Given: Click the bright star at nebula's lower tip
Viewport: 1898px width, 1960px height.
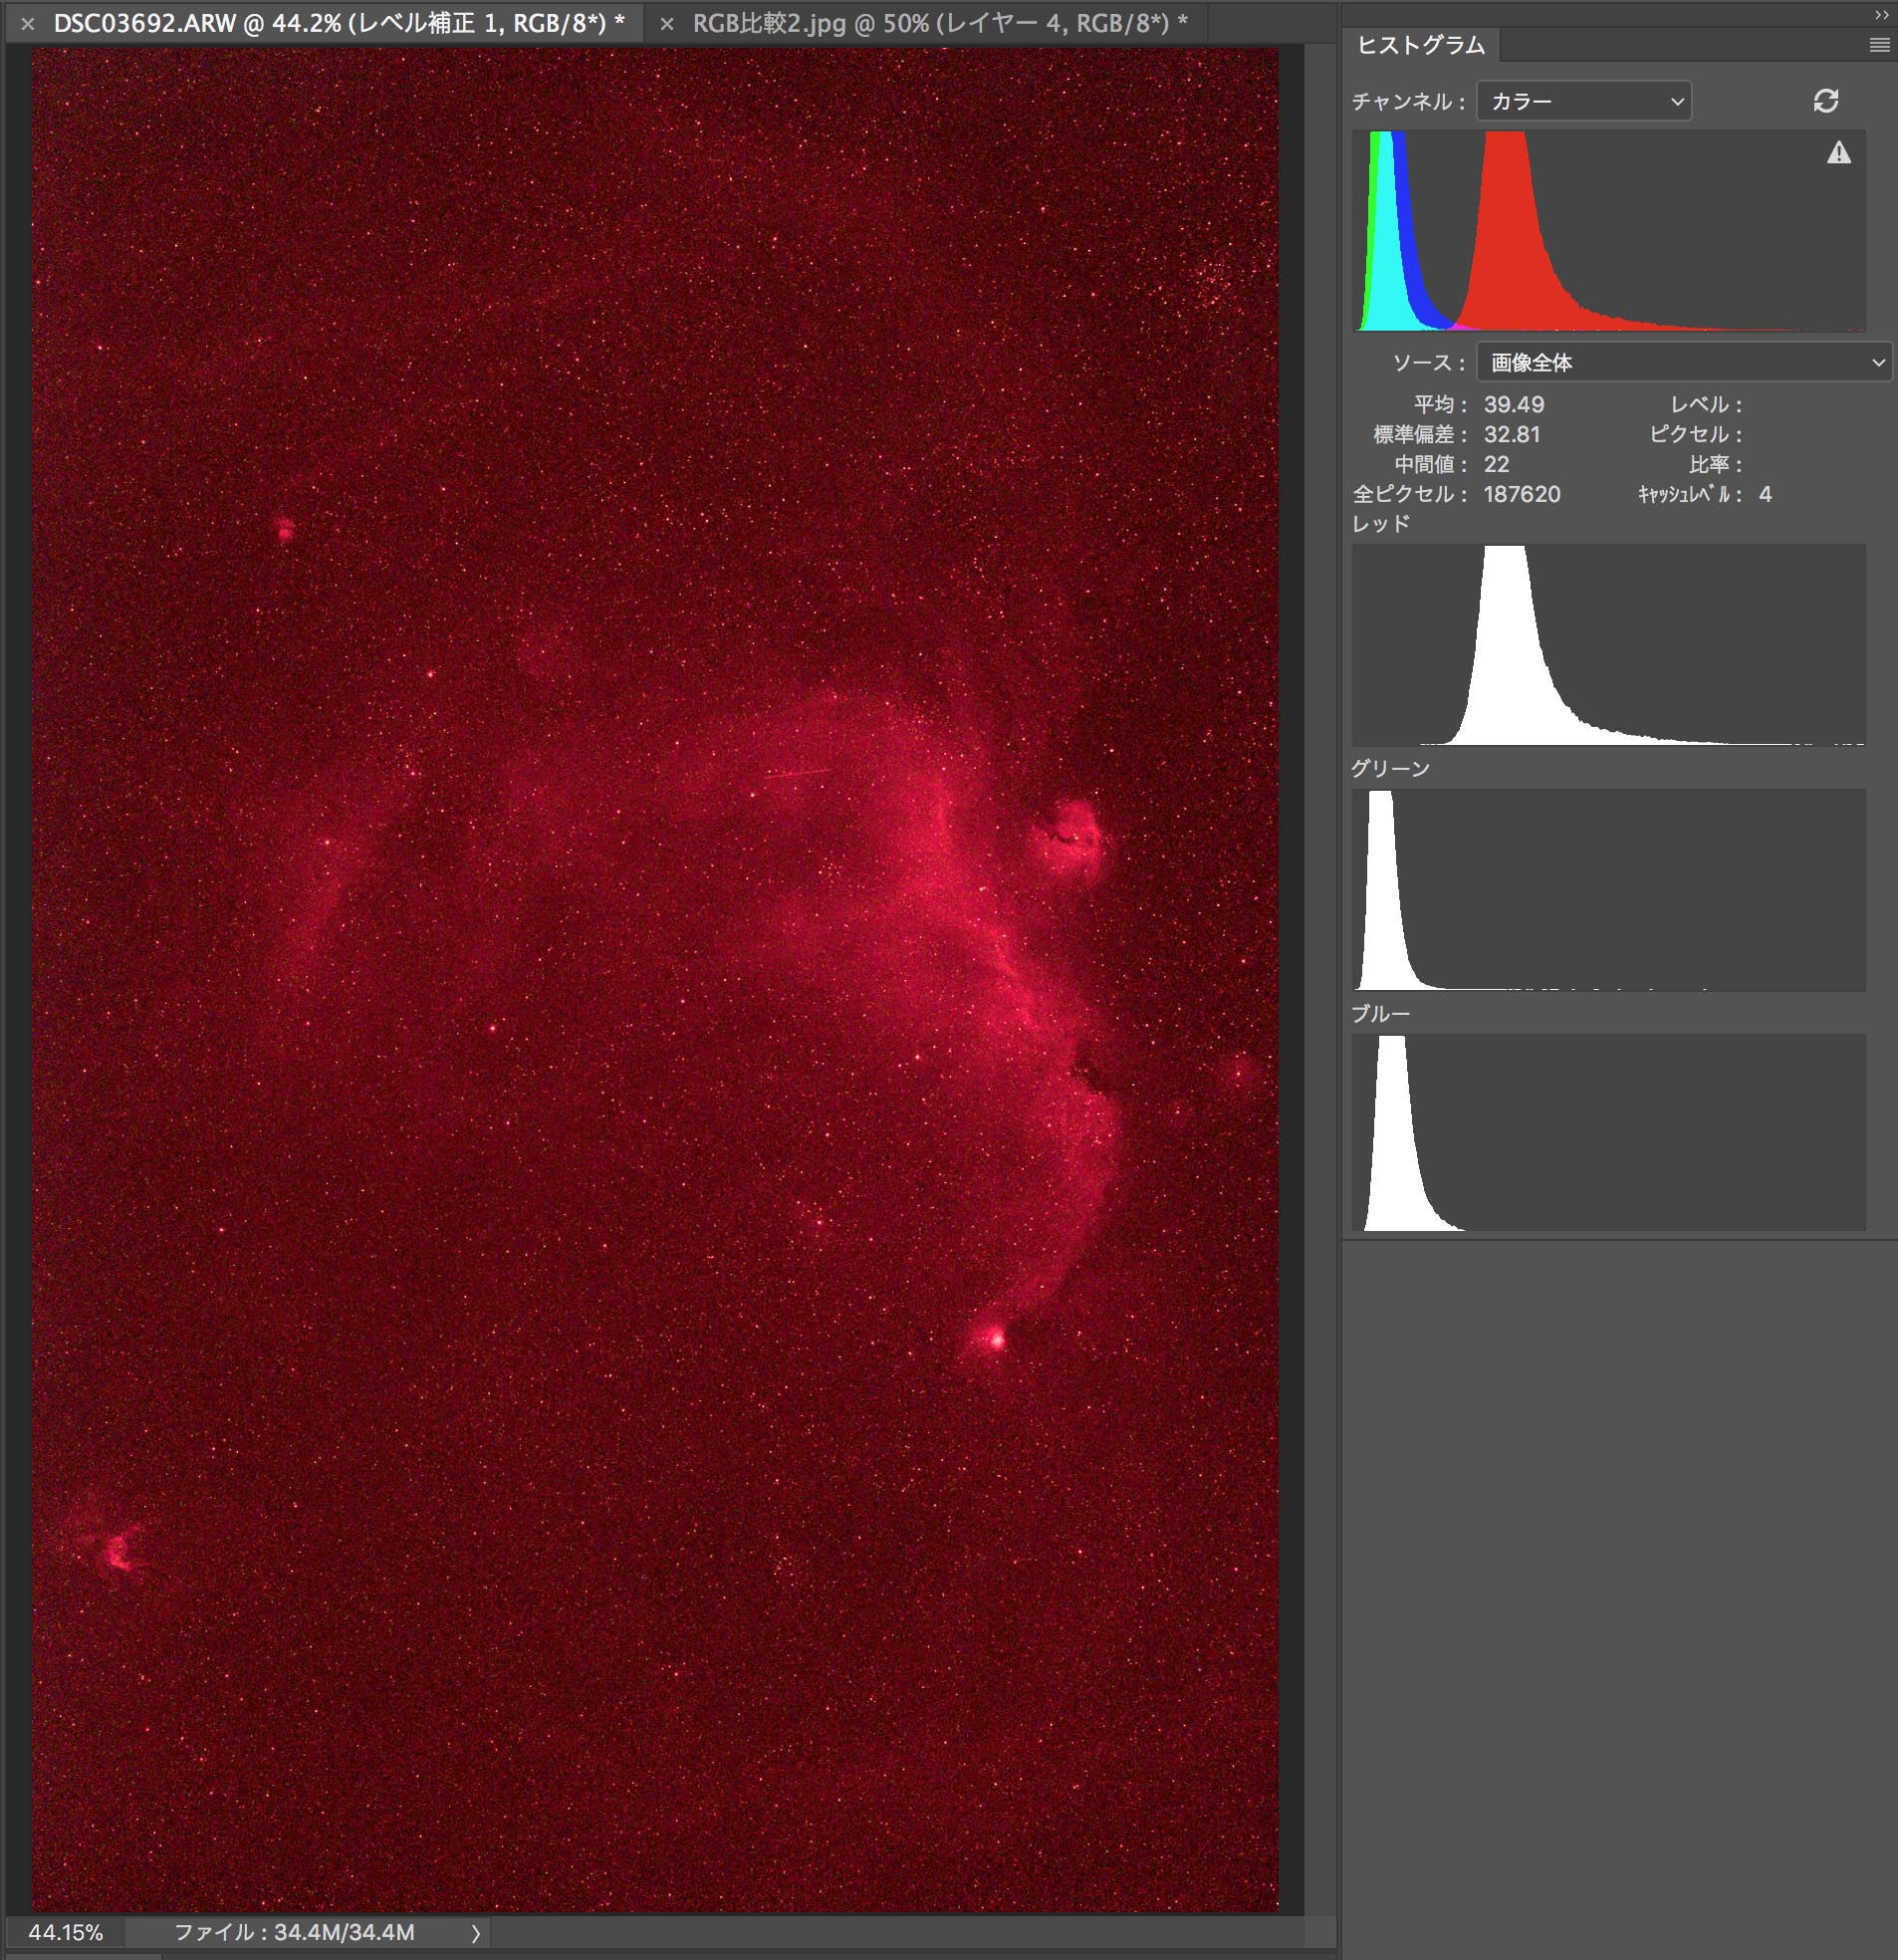Looking at the screenshot, I should (x=995, y=1338).
